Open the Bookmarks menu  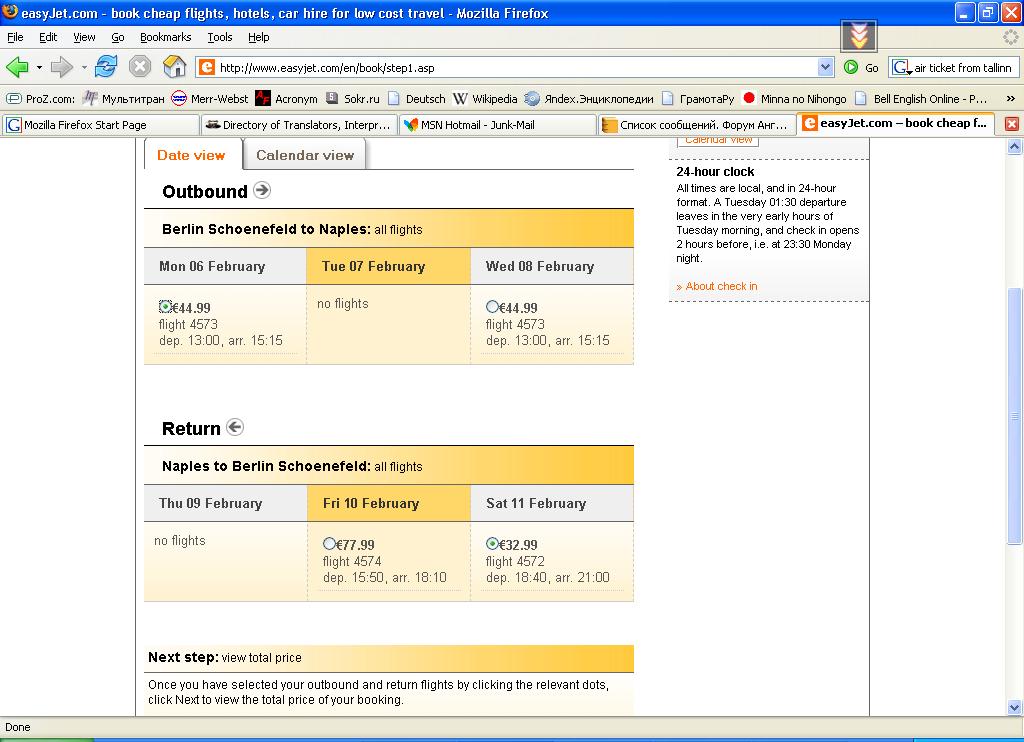[x=166, y=37]
